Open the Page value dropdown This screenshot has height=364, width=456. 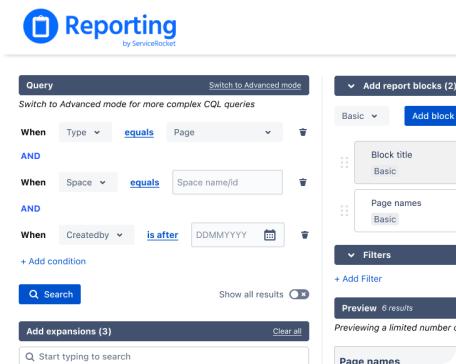pyautogui.click(x=225, y=132)
